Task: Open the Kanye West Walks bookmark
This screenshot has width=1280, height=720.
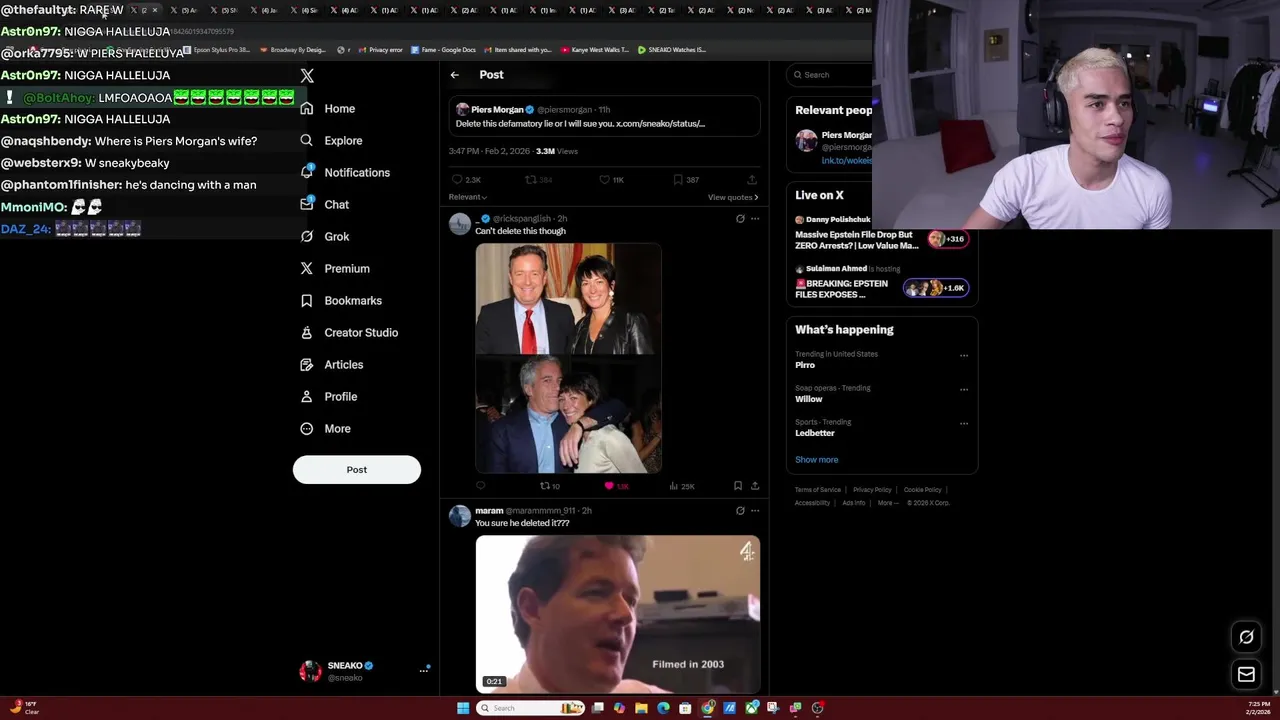Action: tap(595, 49)
